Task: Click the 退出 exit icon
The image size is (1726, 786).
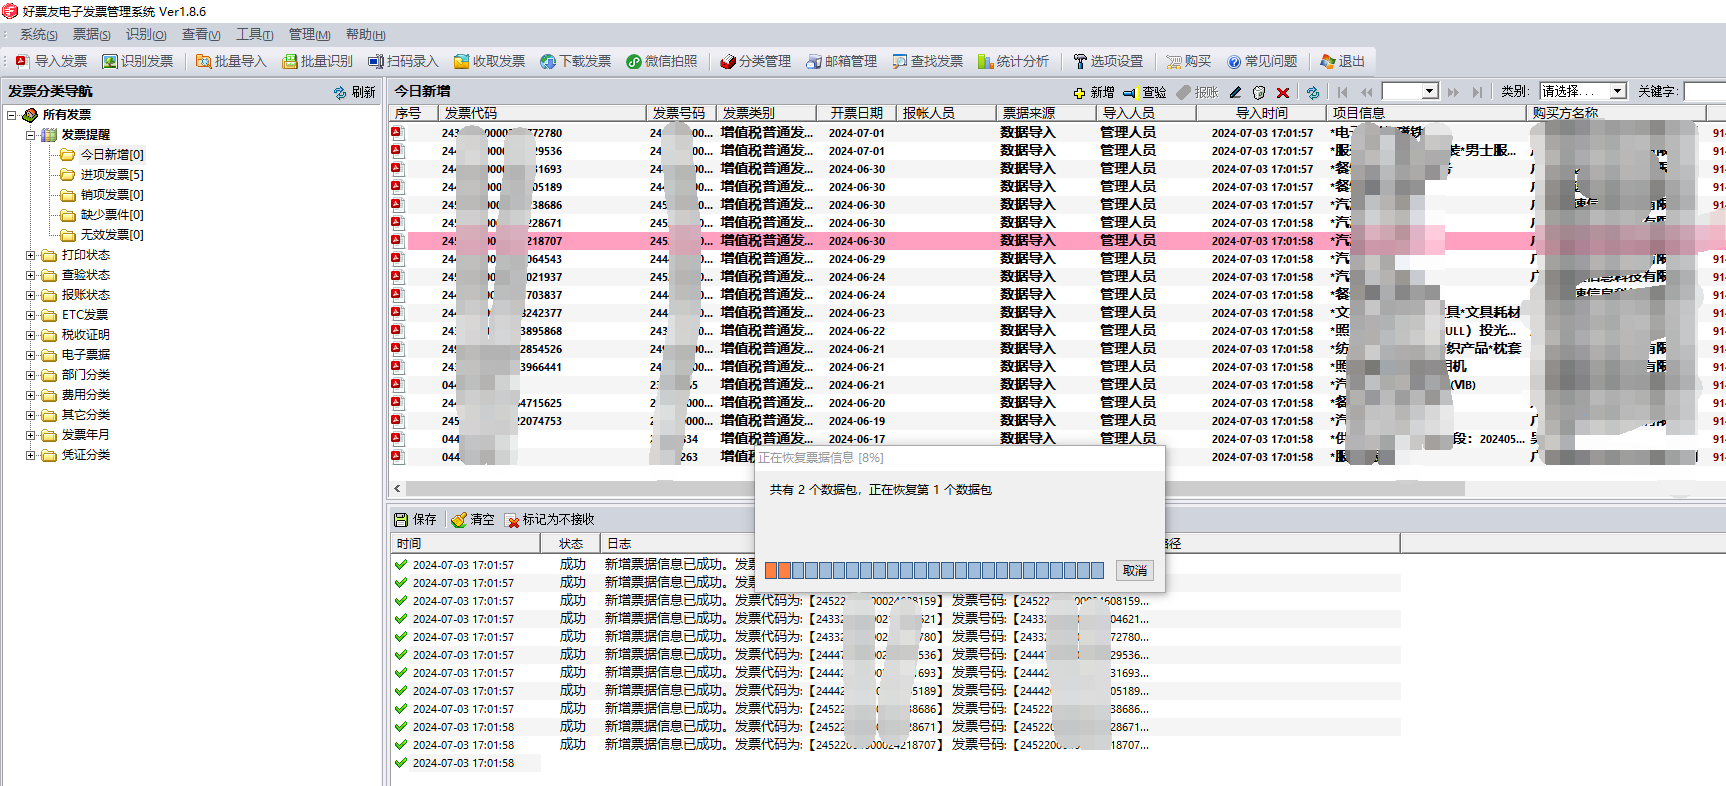Action: pyautogui.click(x=1343, y=61)
